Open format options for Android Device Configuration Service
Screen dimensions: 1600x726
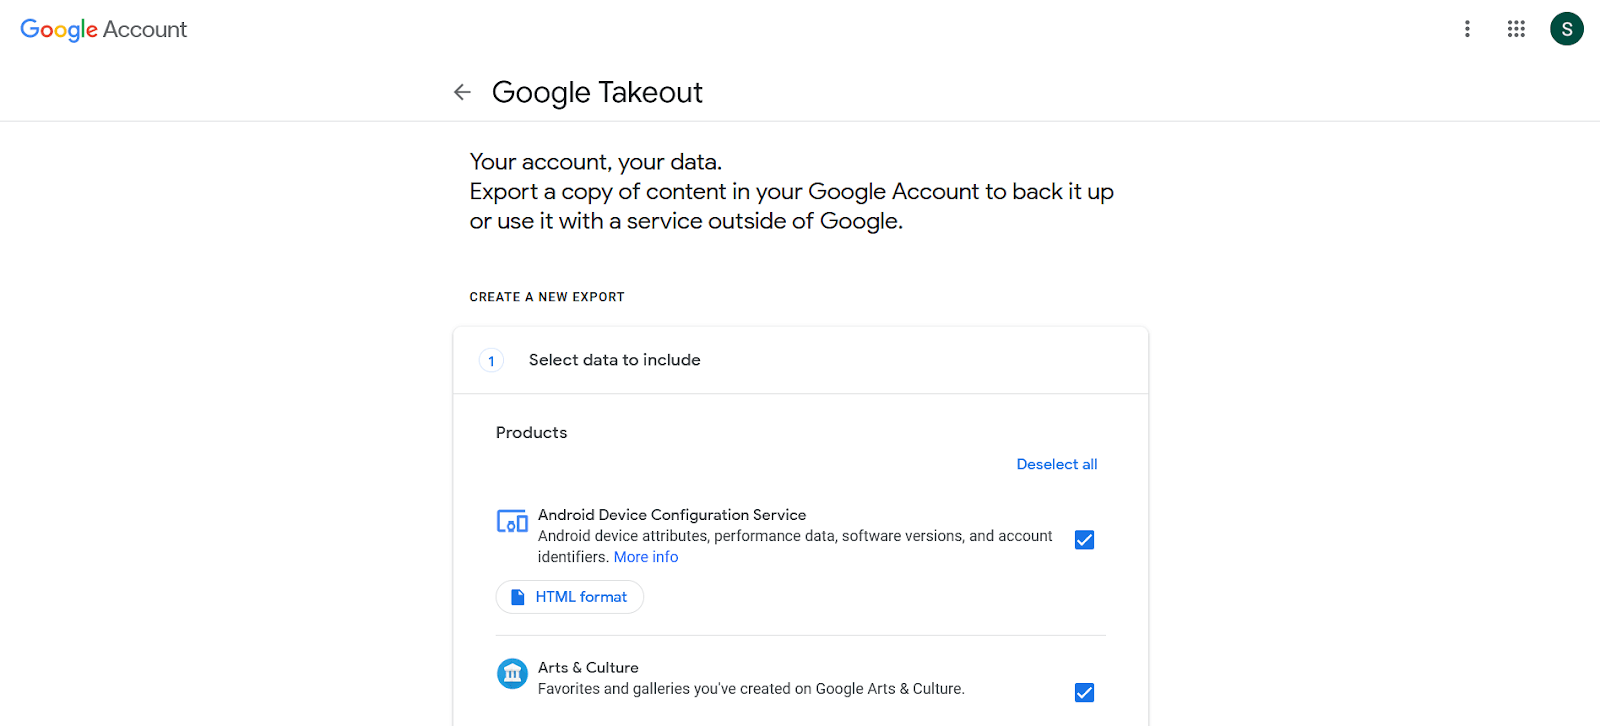569,596
